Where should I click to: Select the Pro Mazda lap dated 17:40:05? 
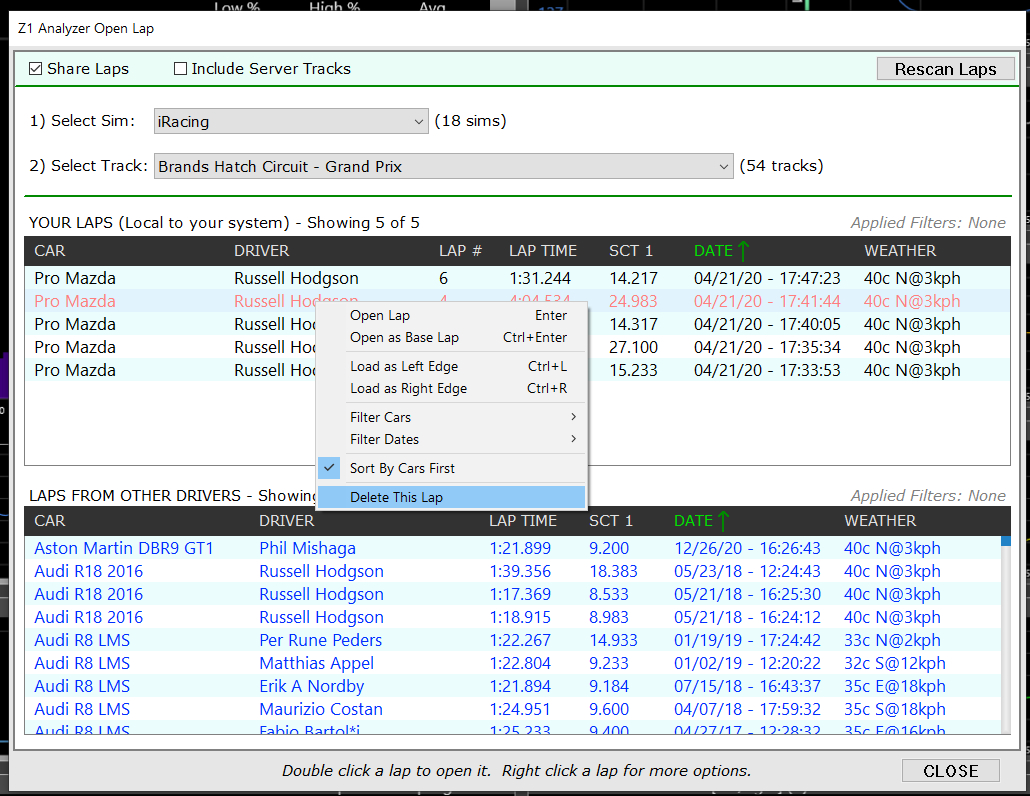click(x=517, y=324)
